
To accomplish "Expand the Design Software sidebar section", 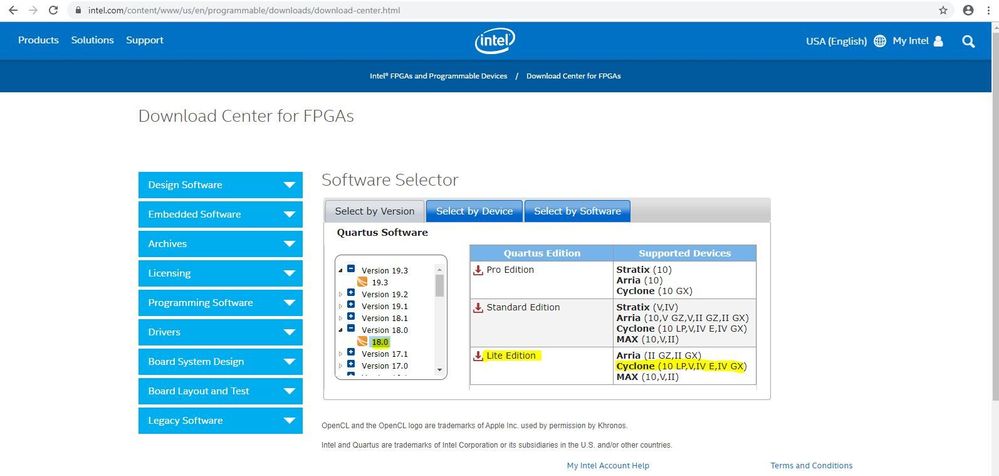I will 220,185.
